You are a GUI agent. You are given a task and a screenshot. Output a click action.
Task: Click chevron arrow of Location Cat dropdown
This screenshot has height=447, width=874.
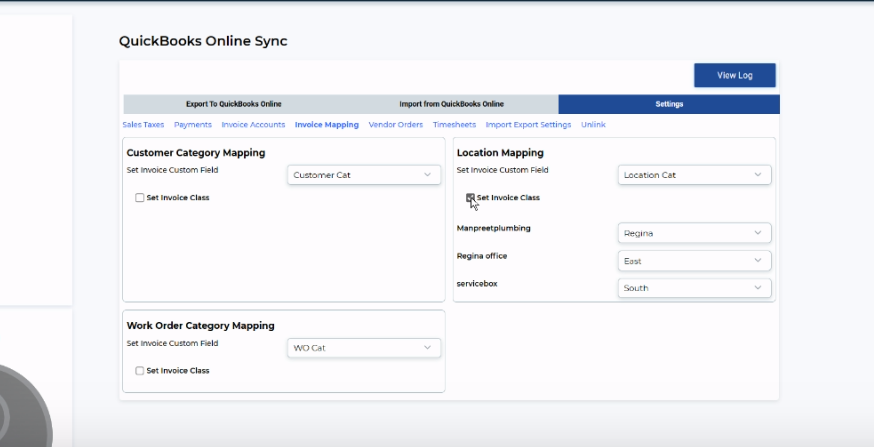pyautogui.click(x=758, y=174)
